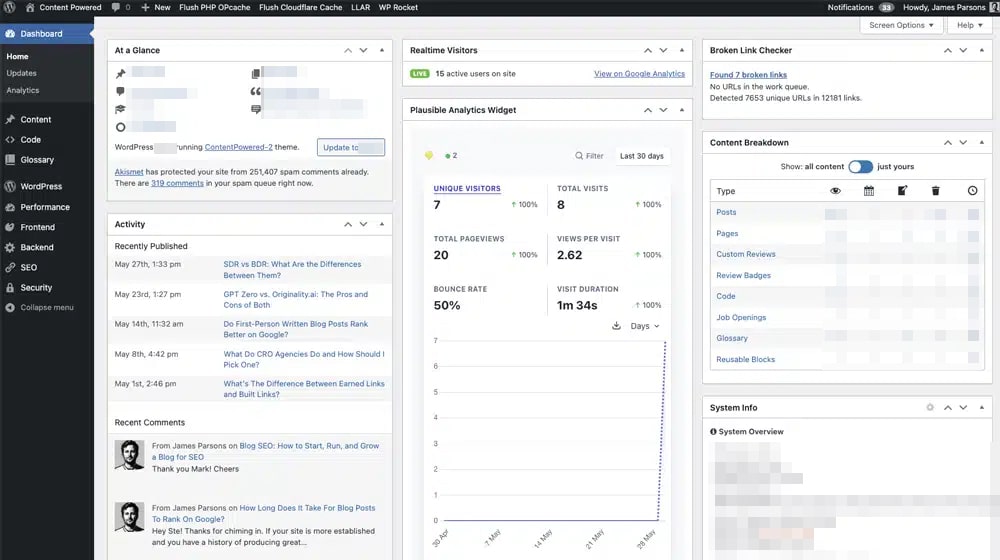Viewport: 1000px width, 560px height.
Task: Open Flush PHP OPcache in admin bar
Action: 215,8
